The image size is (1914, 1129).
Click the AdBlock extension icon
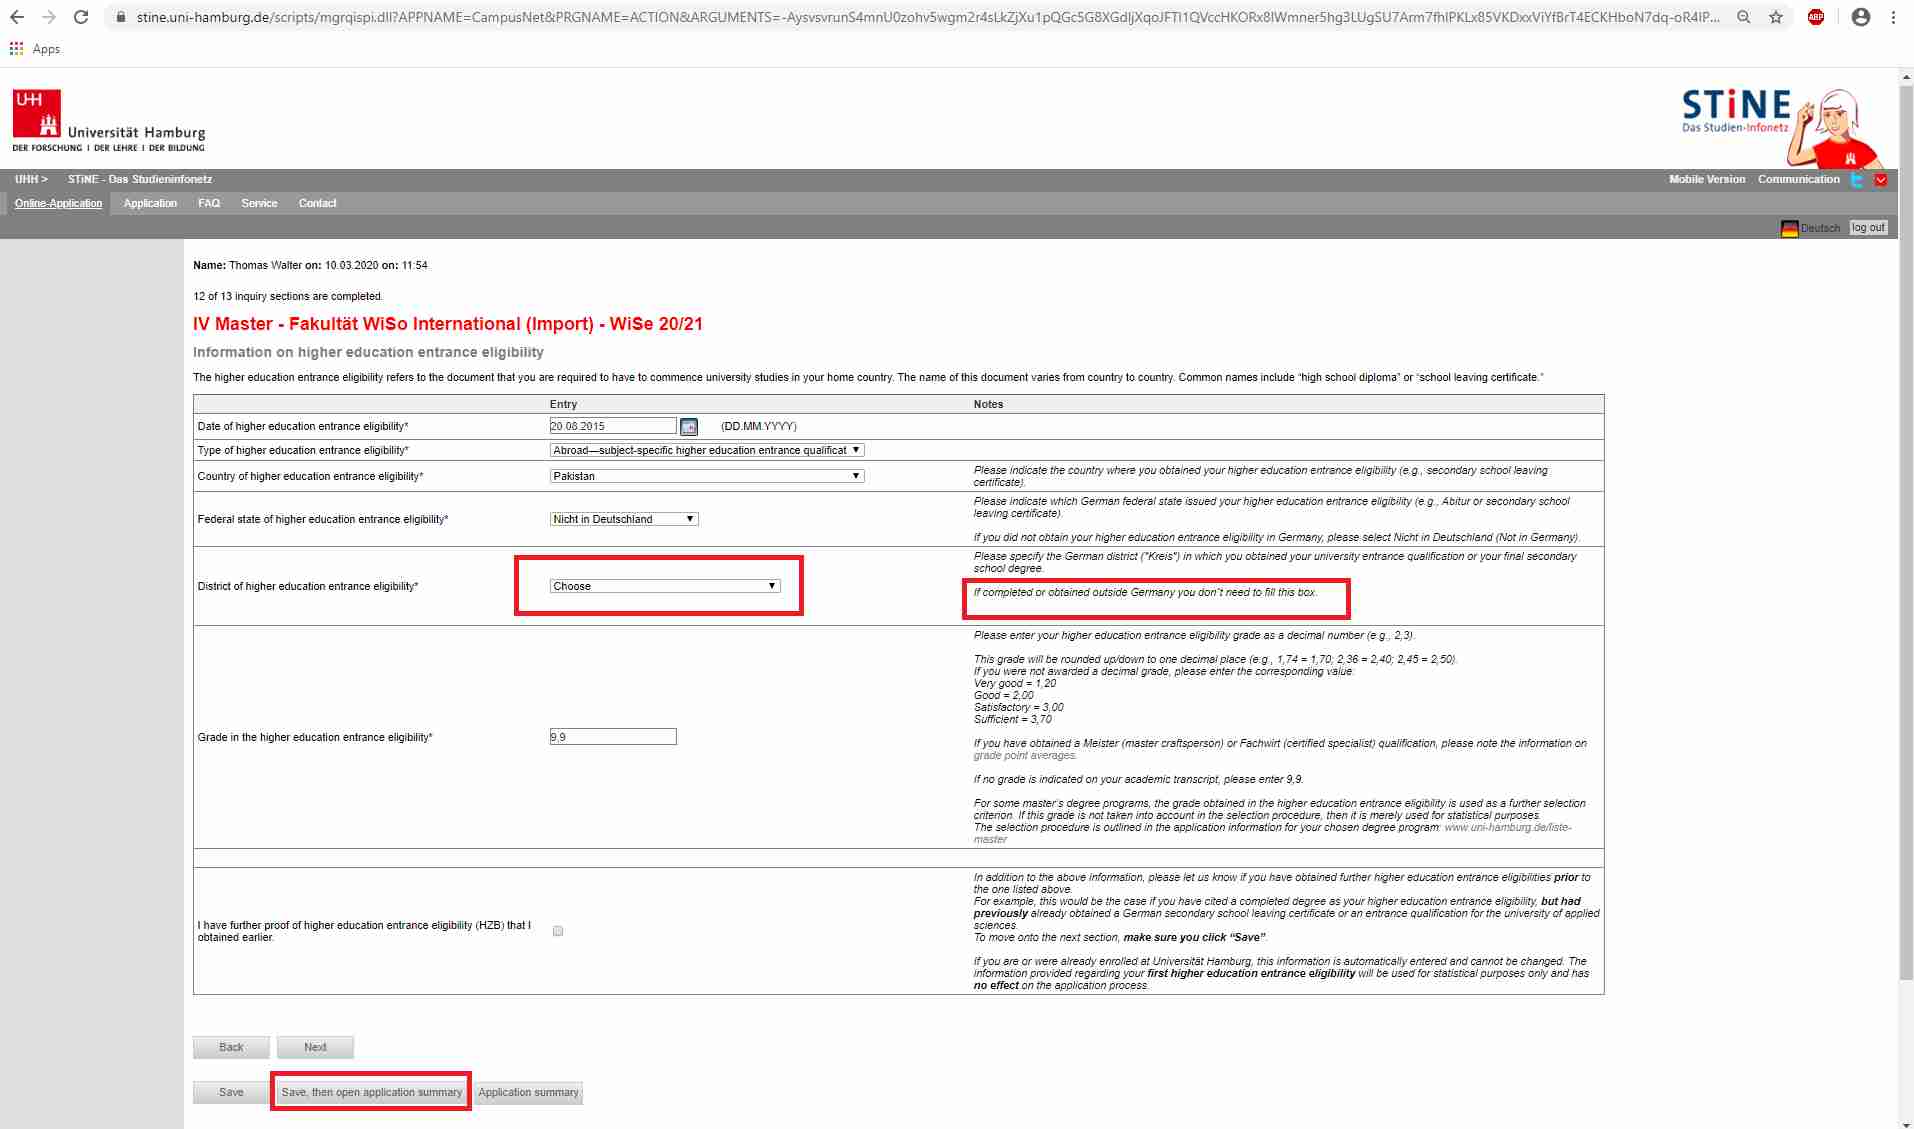pyautogui.click(x=1816, y=17)
